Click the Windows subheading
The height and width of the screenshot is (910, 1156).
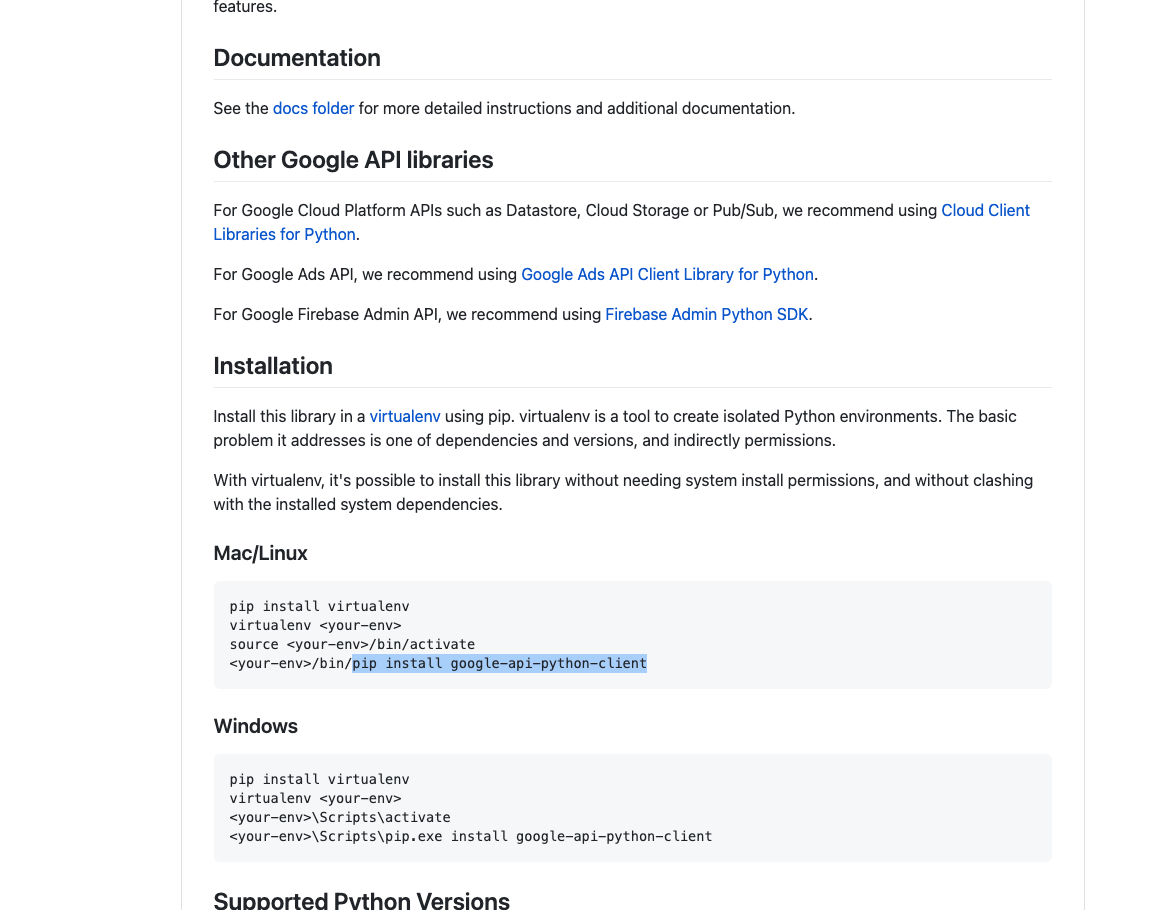point(255,726)
